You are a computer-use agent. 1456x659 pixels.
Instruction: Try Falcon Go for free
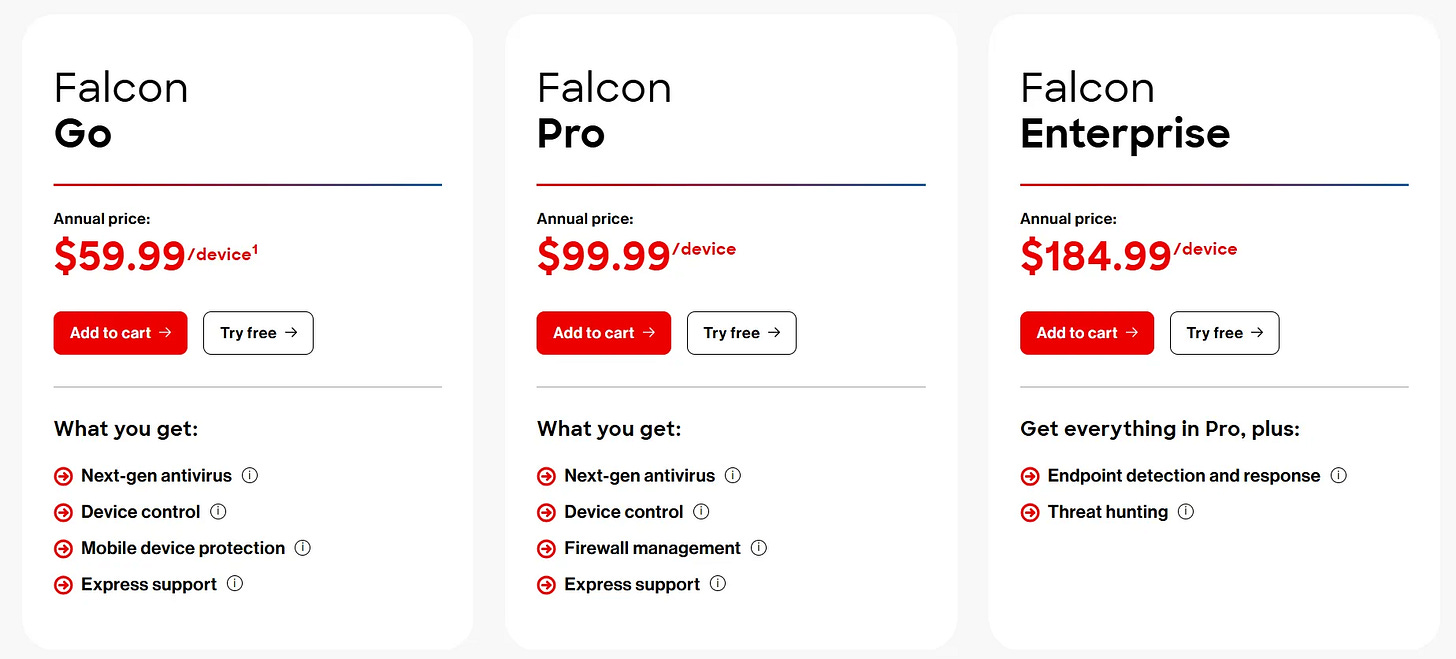tap(258, 333)
